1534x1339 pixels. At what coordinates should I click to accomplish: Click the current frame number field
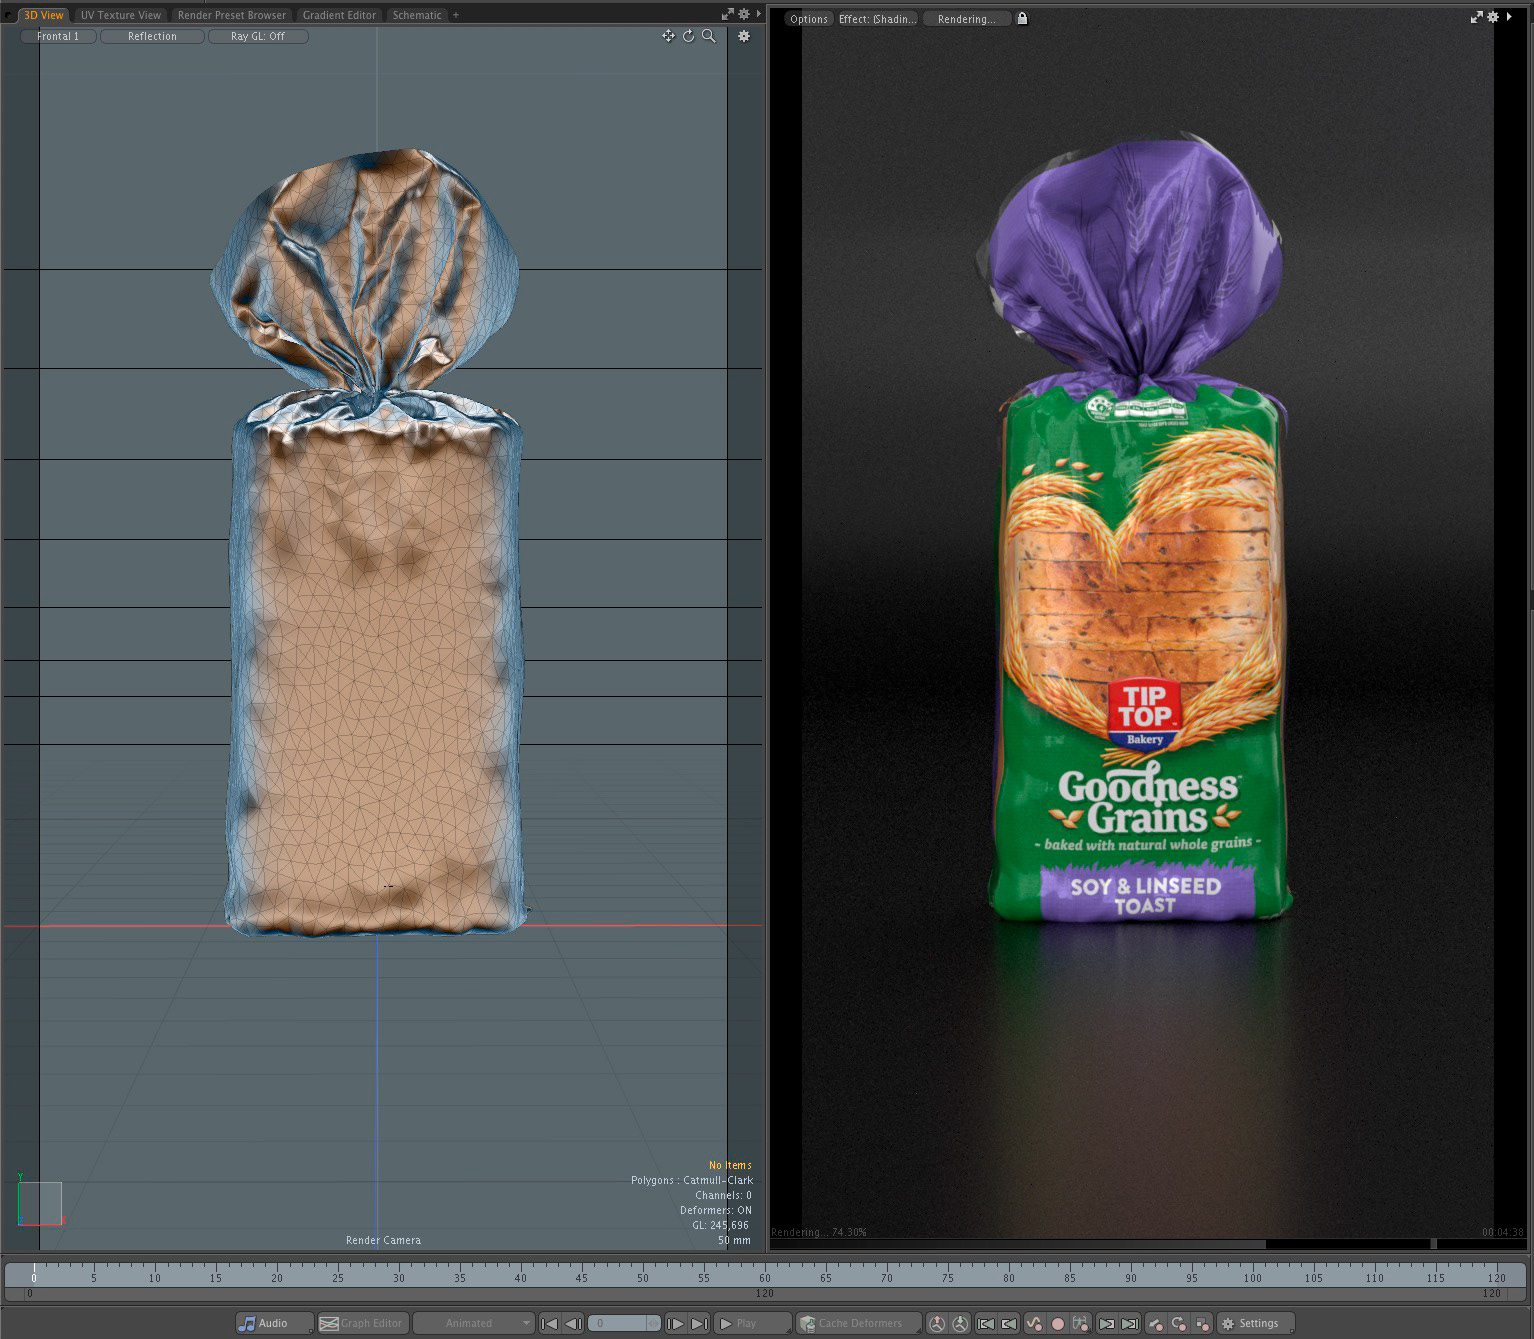624,1323
